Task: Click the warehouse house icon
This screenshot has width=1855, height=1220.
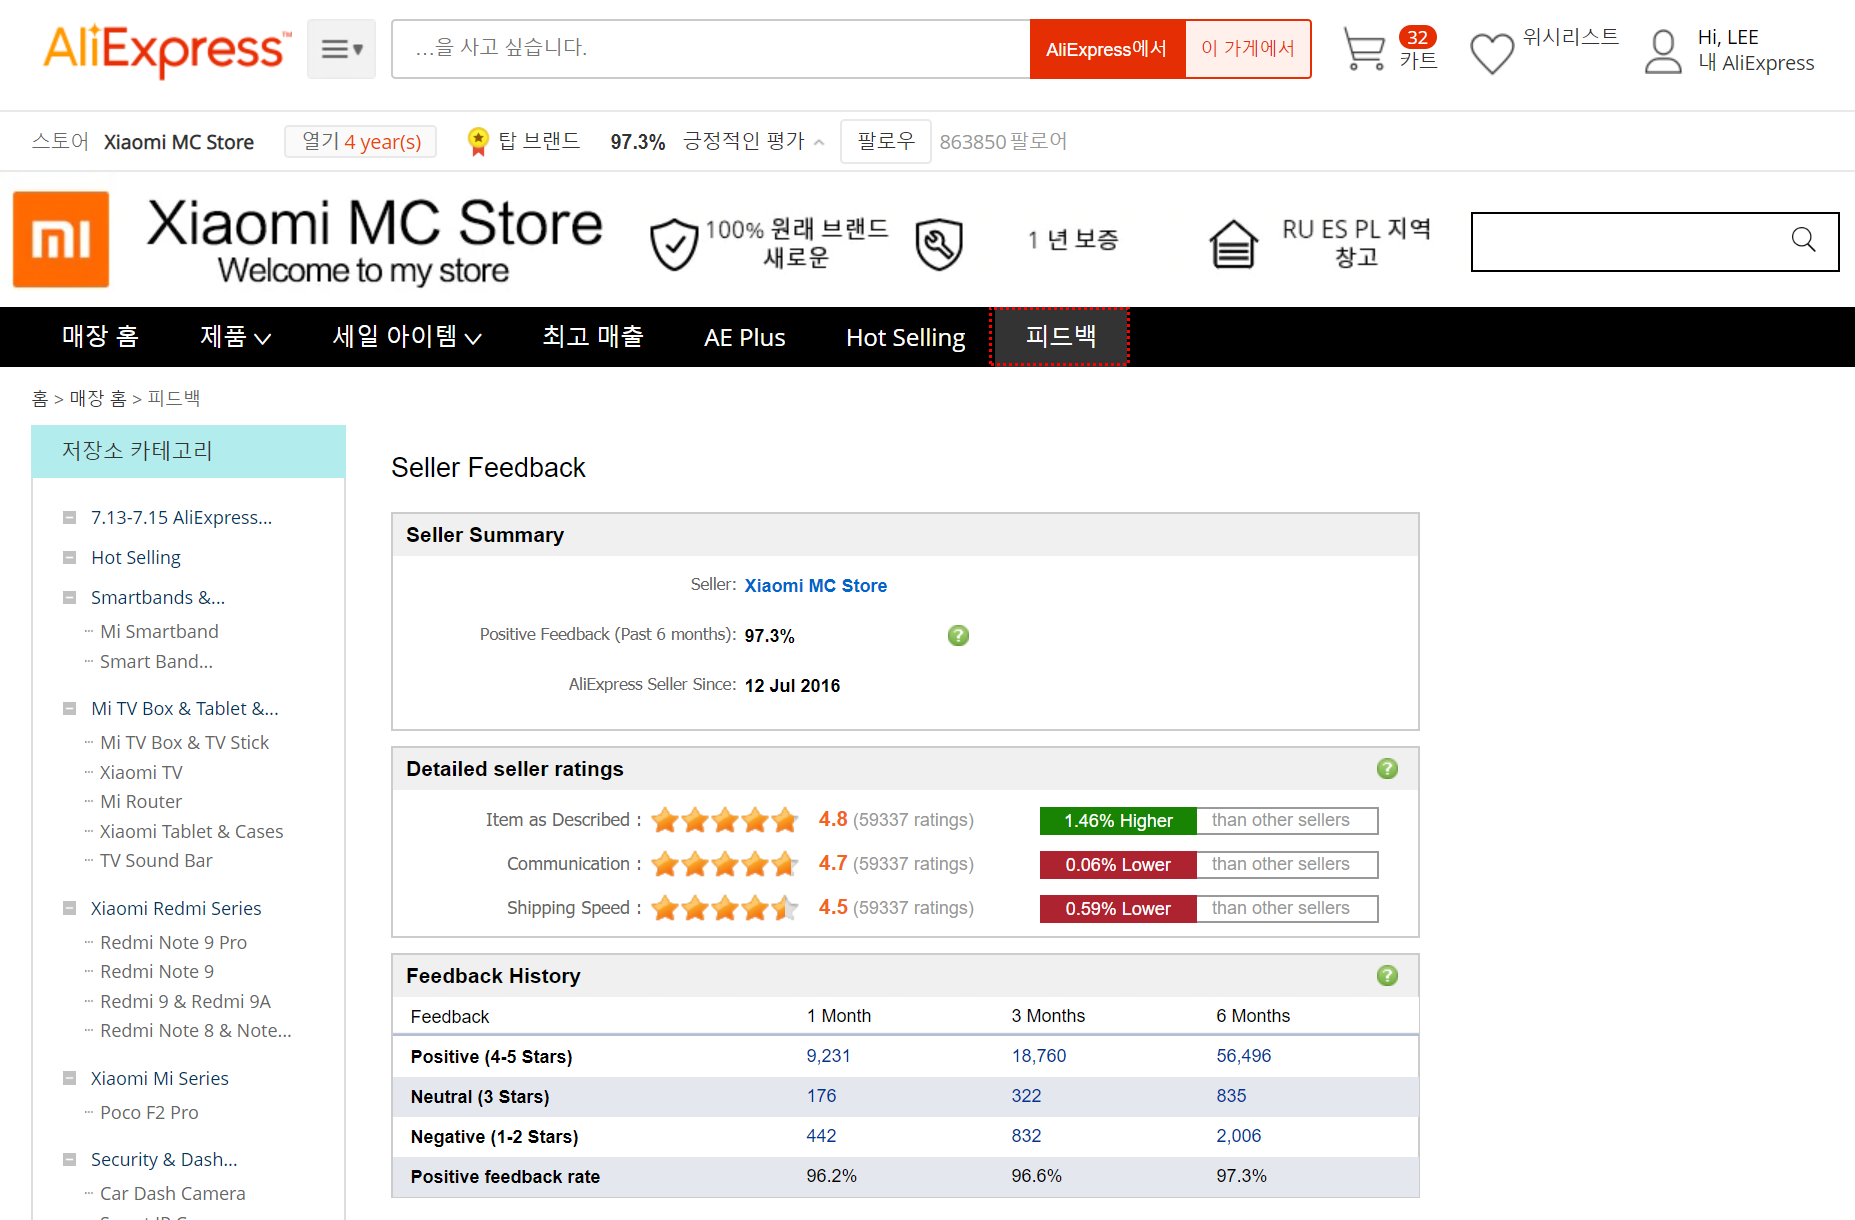Action: pos(1233,244)
